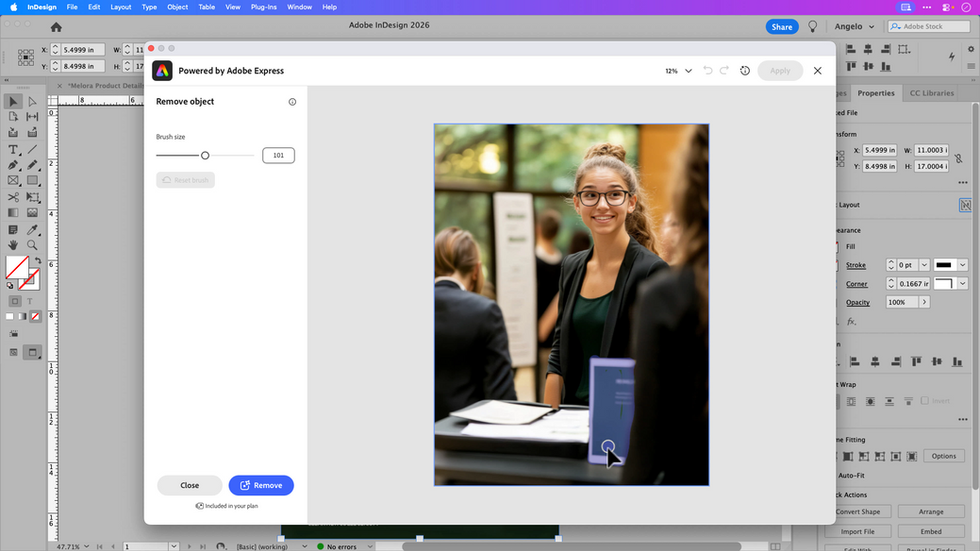Screen dimensions: 980x551
Task: Select the Properties tab
Action: pos(876,93)
